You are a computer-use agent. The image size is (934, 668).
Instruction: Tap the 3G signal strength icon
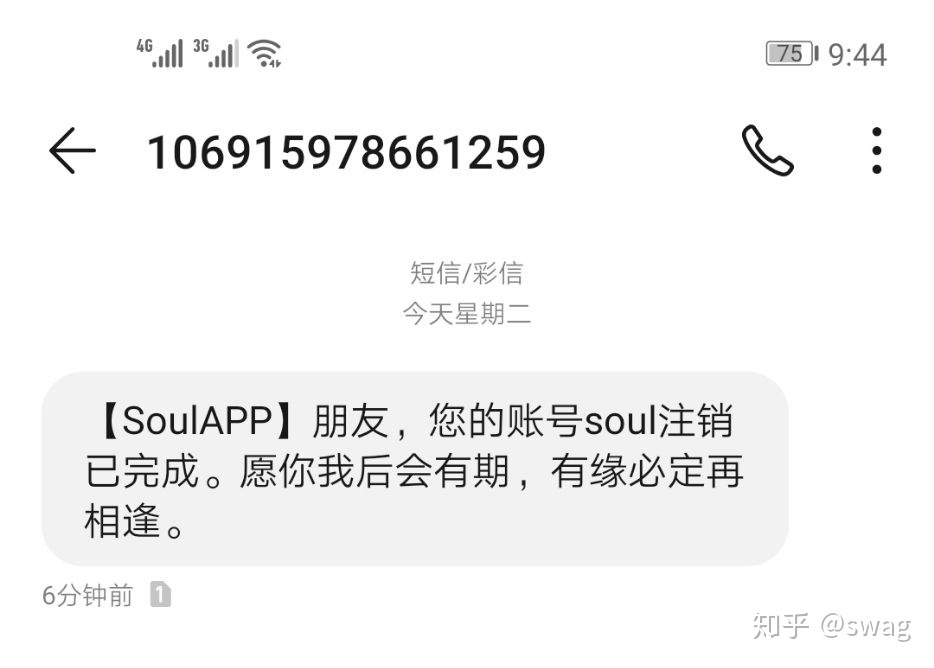(216, 53)
